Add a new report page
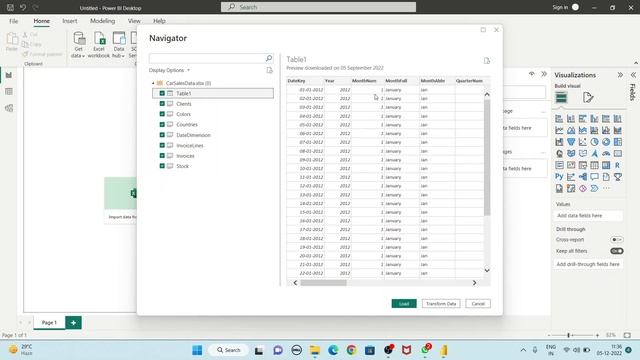 coord(73,322)
